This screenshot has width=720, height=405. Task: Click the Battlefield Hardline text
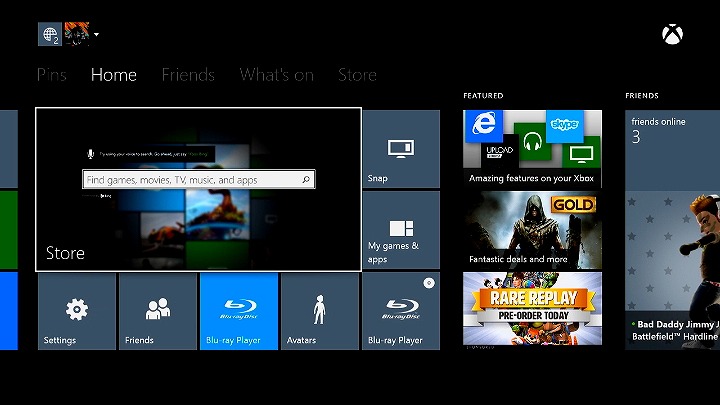pos(675,337)
